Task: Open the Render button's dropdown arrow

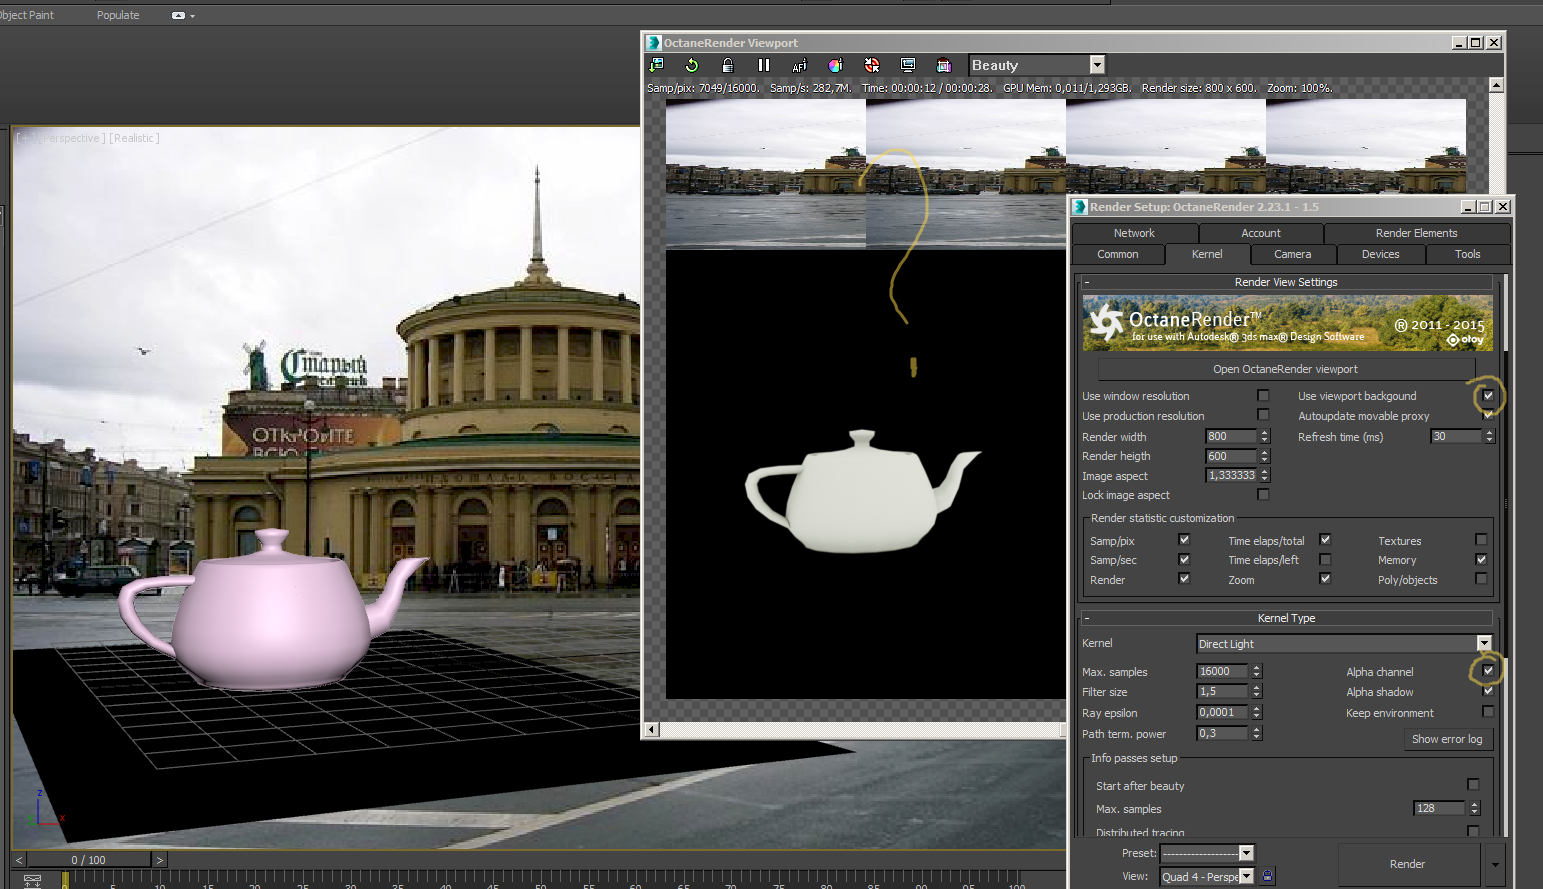Action: (1495, 864)
